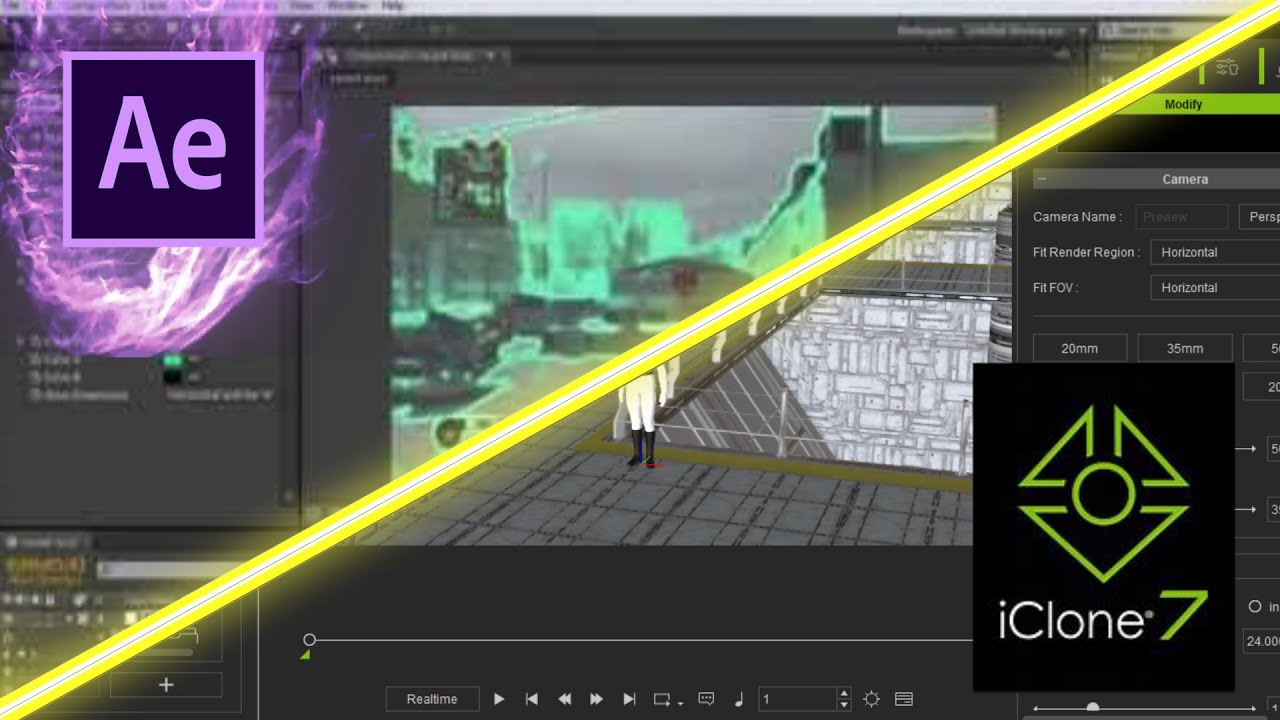Switch to the Modify tab
The width and height of the screenshot is (1280, 720).
tap(1184, 104)
